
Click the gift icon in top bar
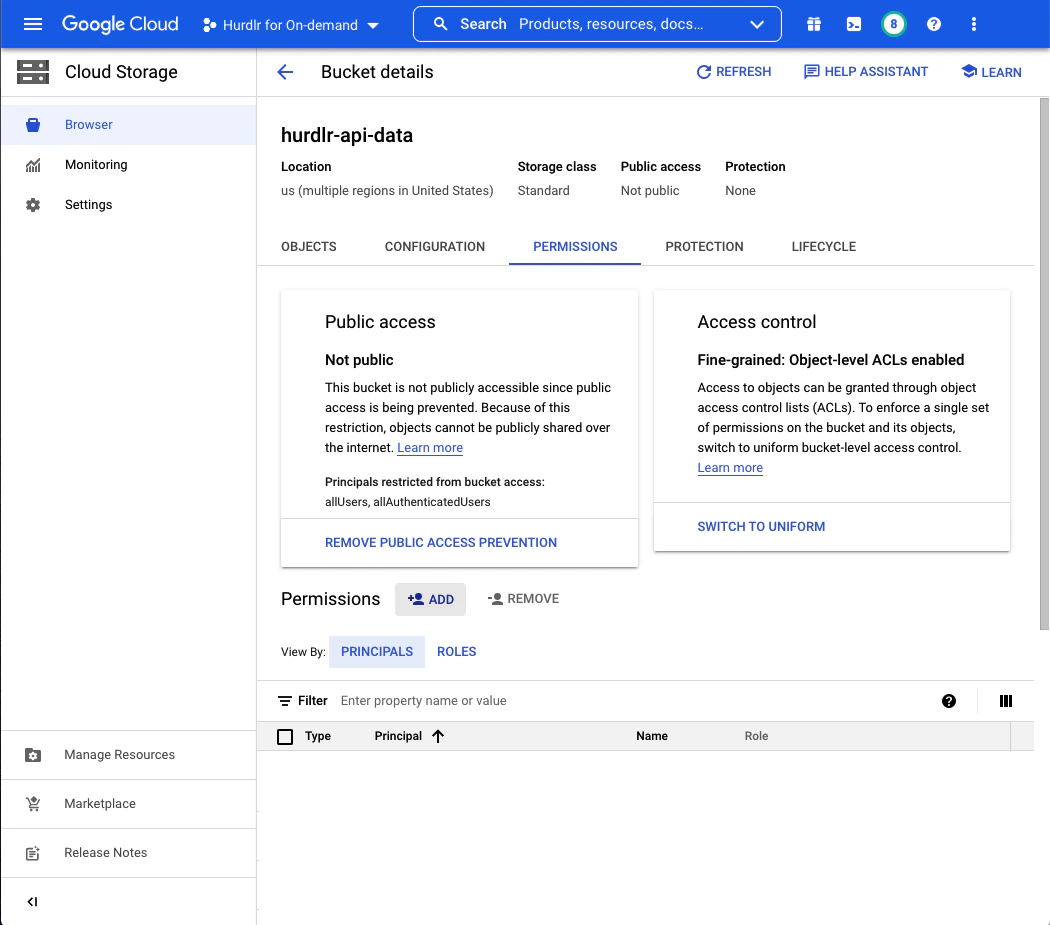click(x=814, y=24)
